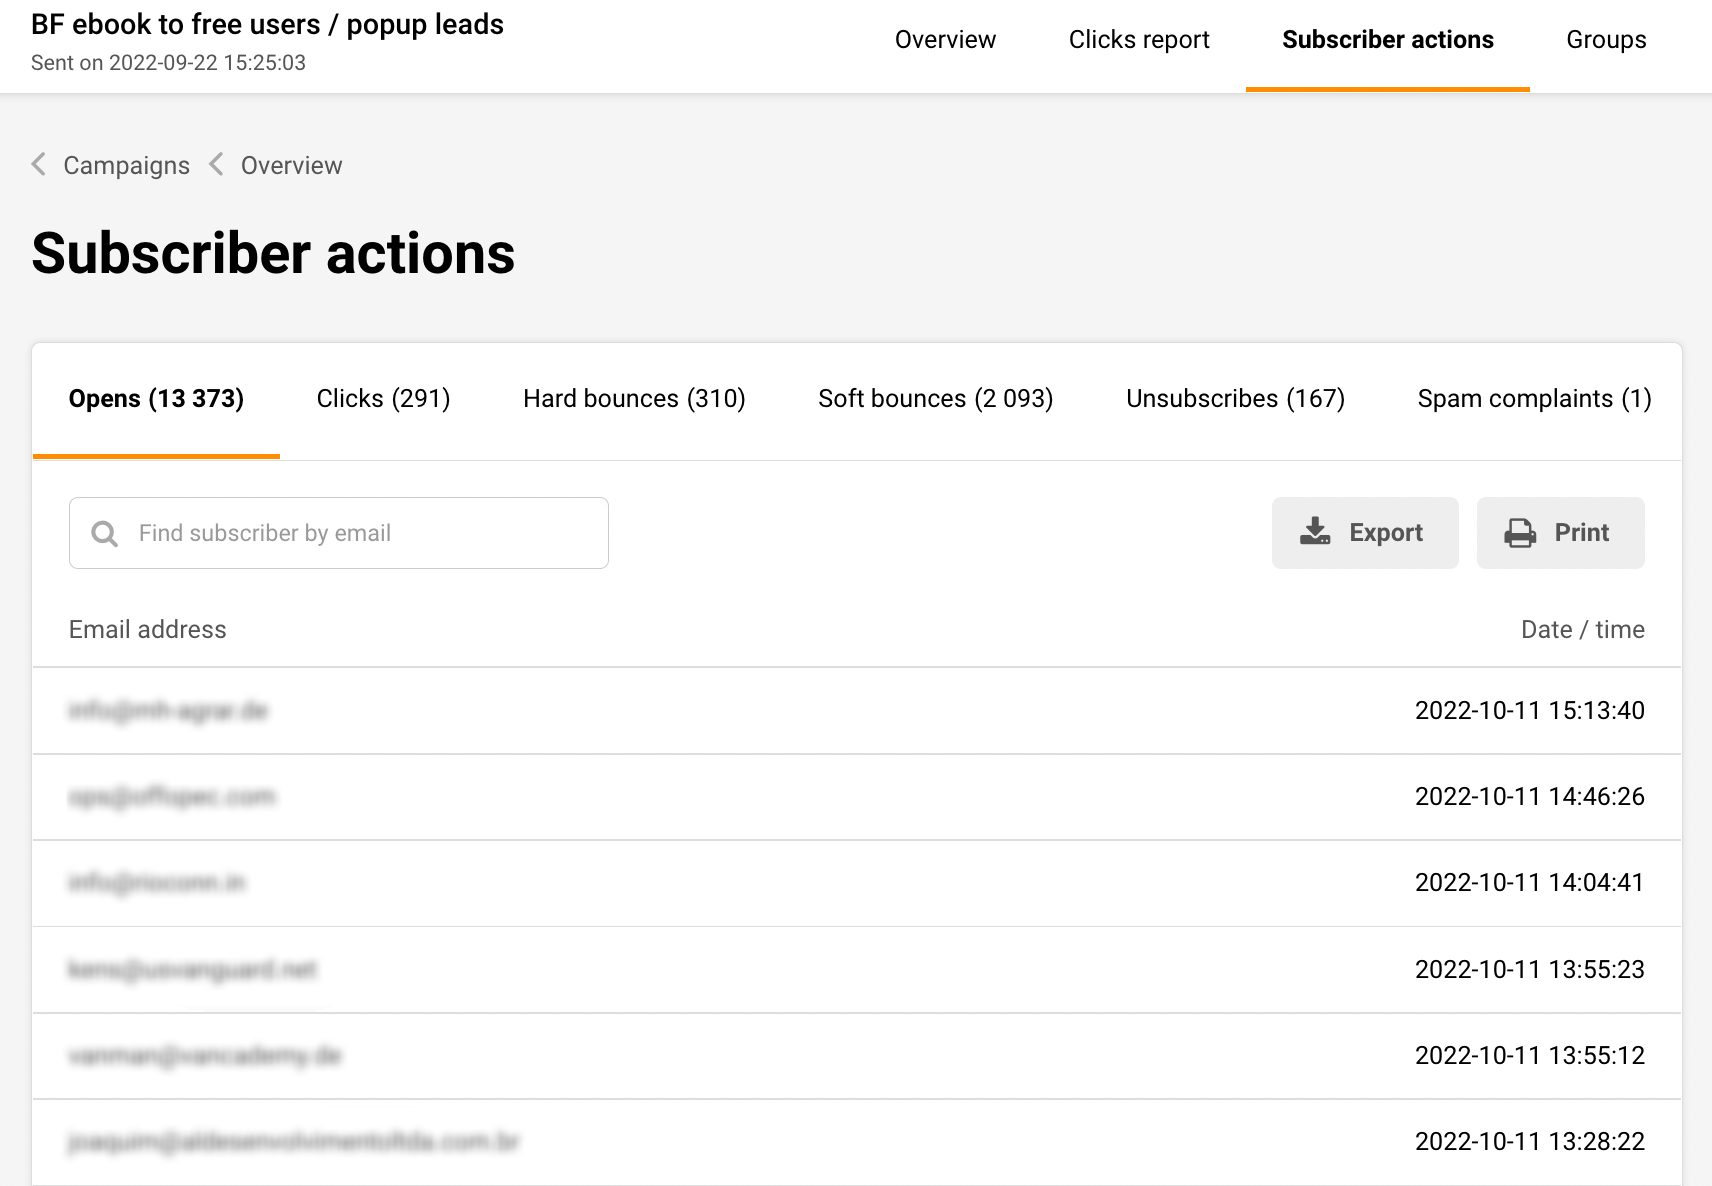1712x1186 pixels.
Task: Click the Date / time column header
Action: [1582, 630]
